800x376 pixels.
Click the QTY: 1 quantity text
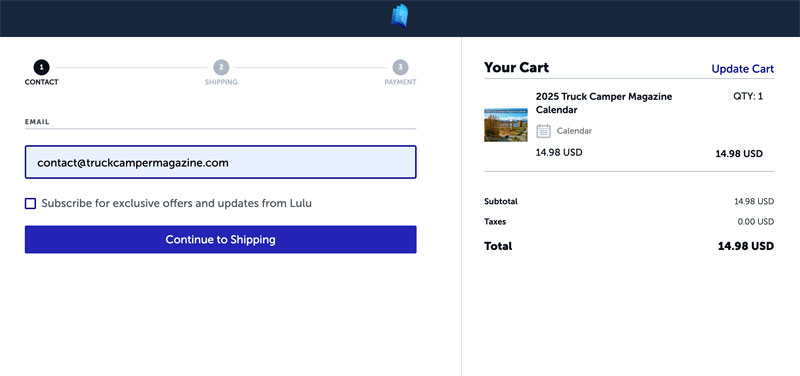748,96
